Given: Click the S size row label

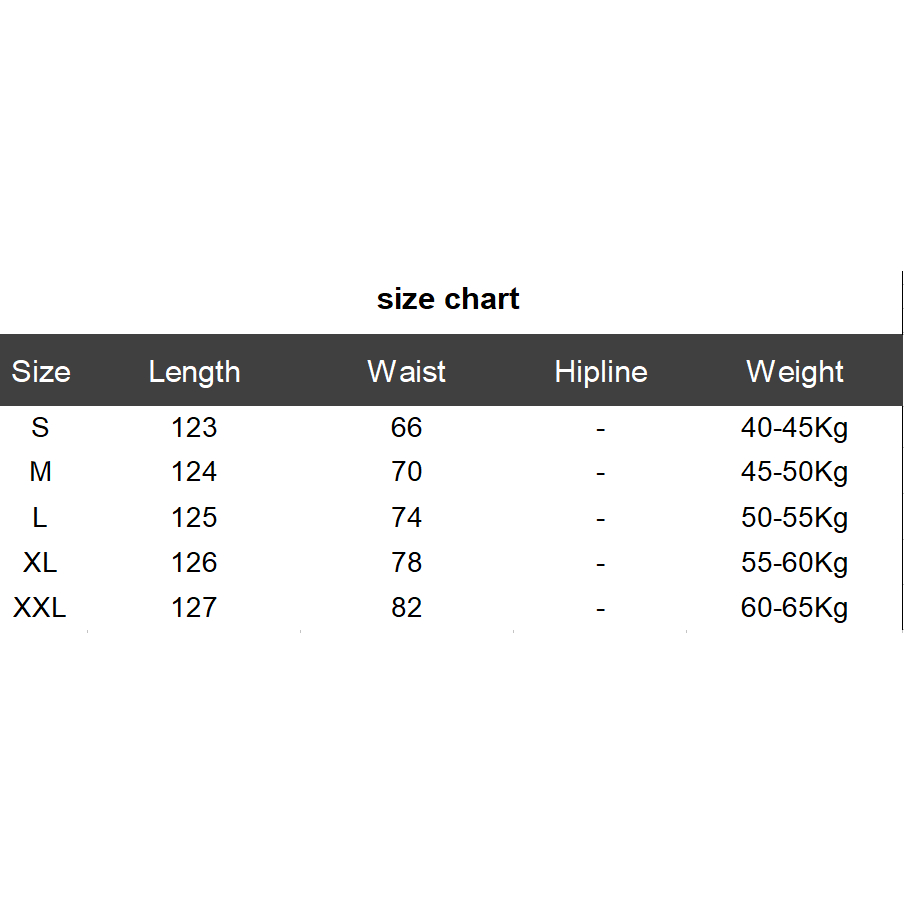Looking at the screenshot, I should tap(40, 428).
